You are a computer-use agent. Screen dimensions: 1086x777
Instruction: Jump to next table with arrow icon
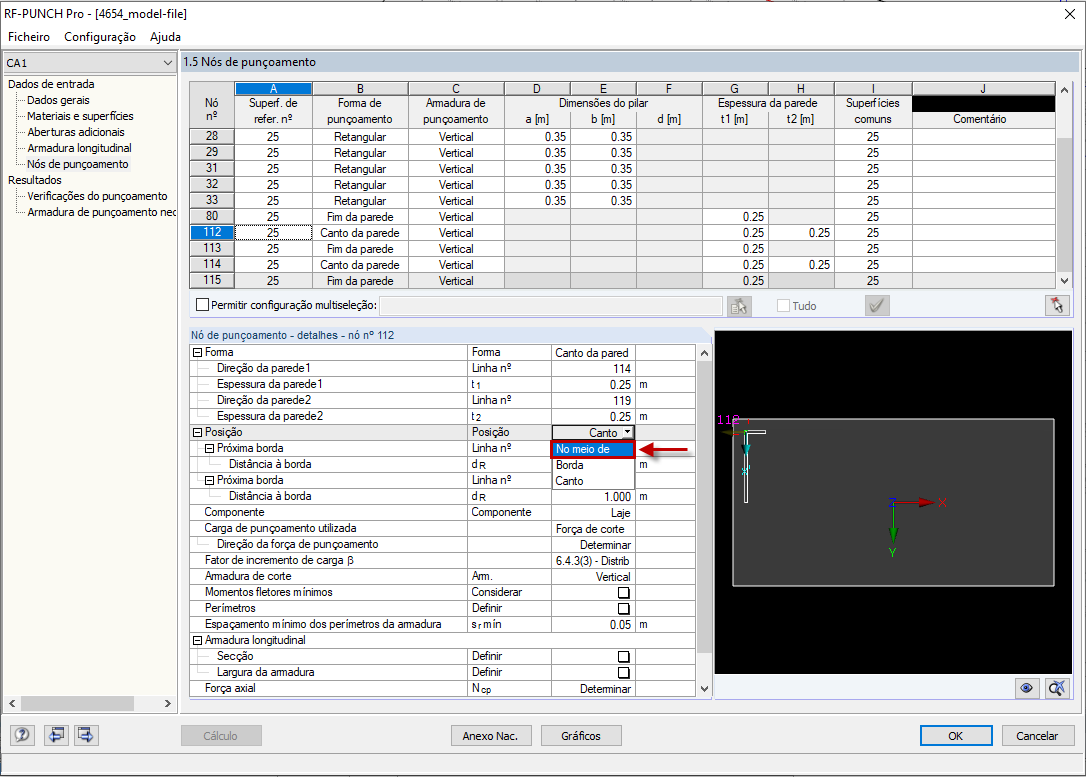tap(85, 735)
